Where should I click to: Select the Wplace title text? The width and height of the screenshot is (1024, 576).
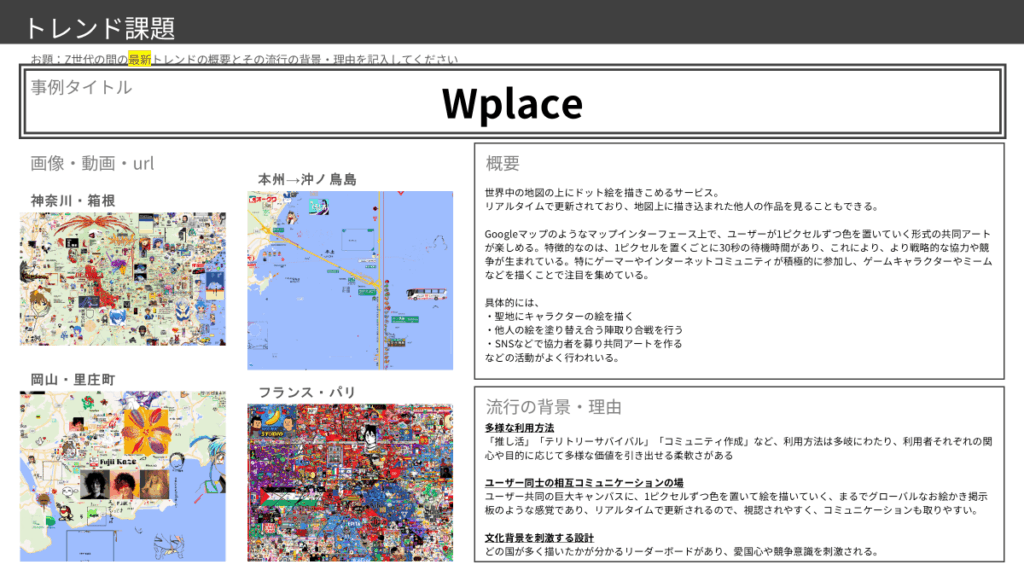512,104
